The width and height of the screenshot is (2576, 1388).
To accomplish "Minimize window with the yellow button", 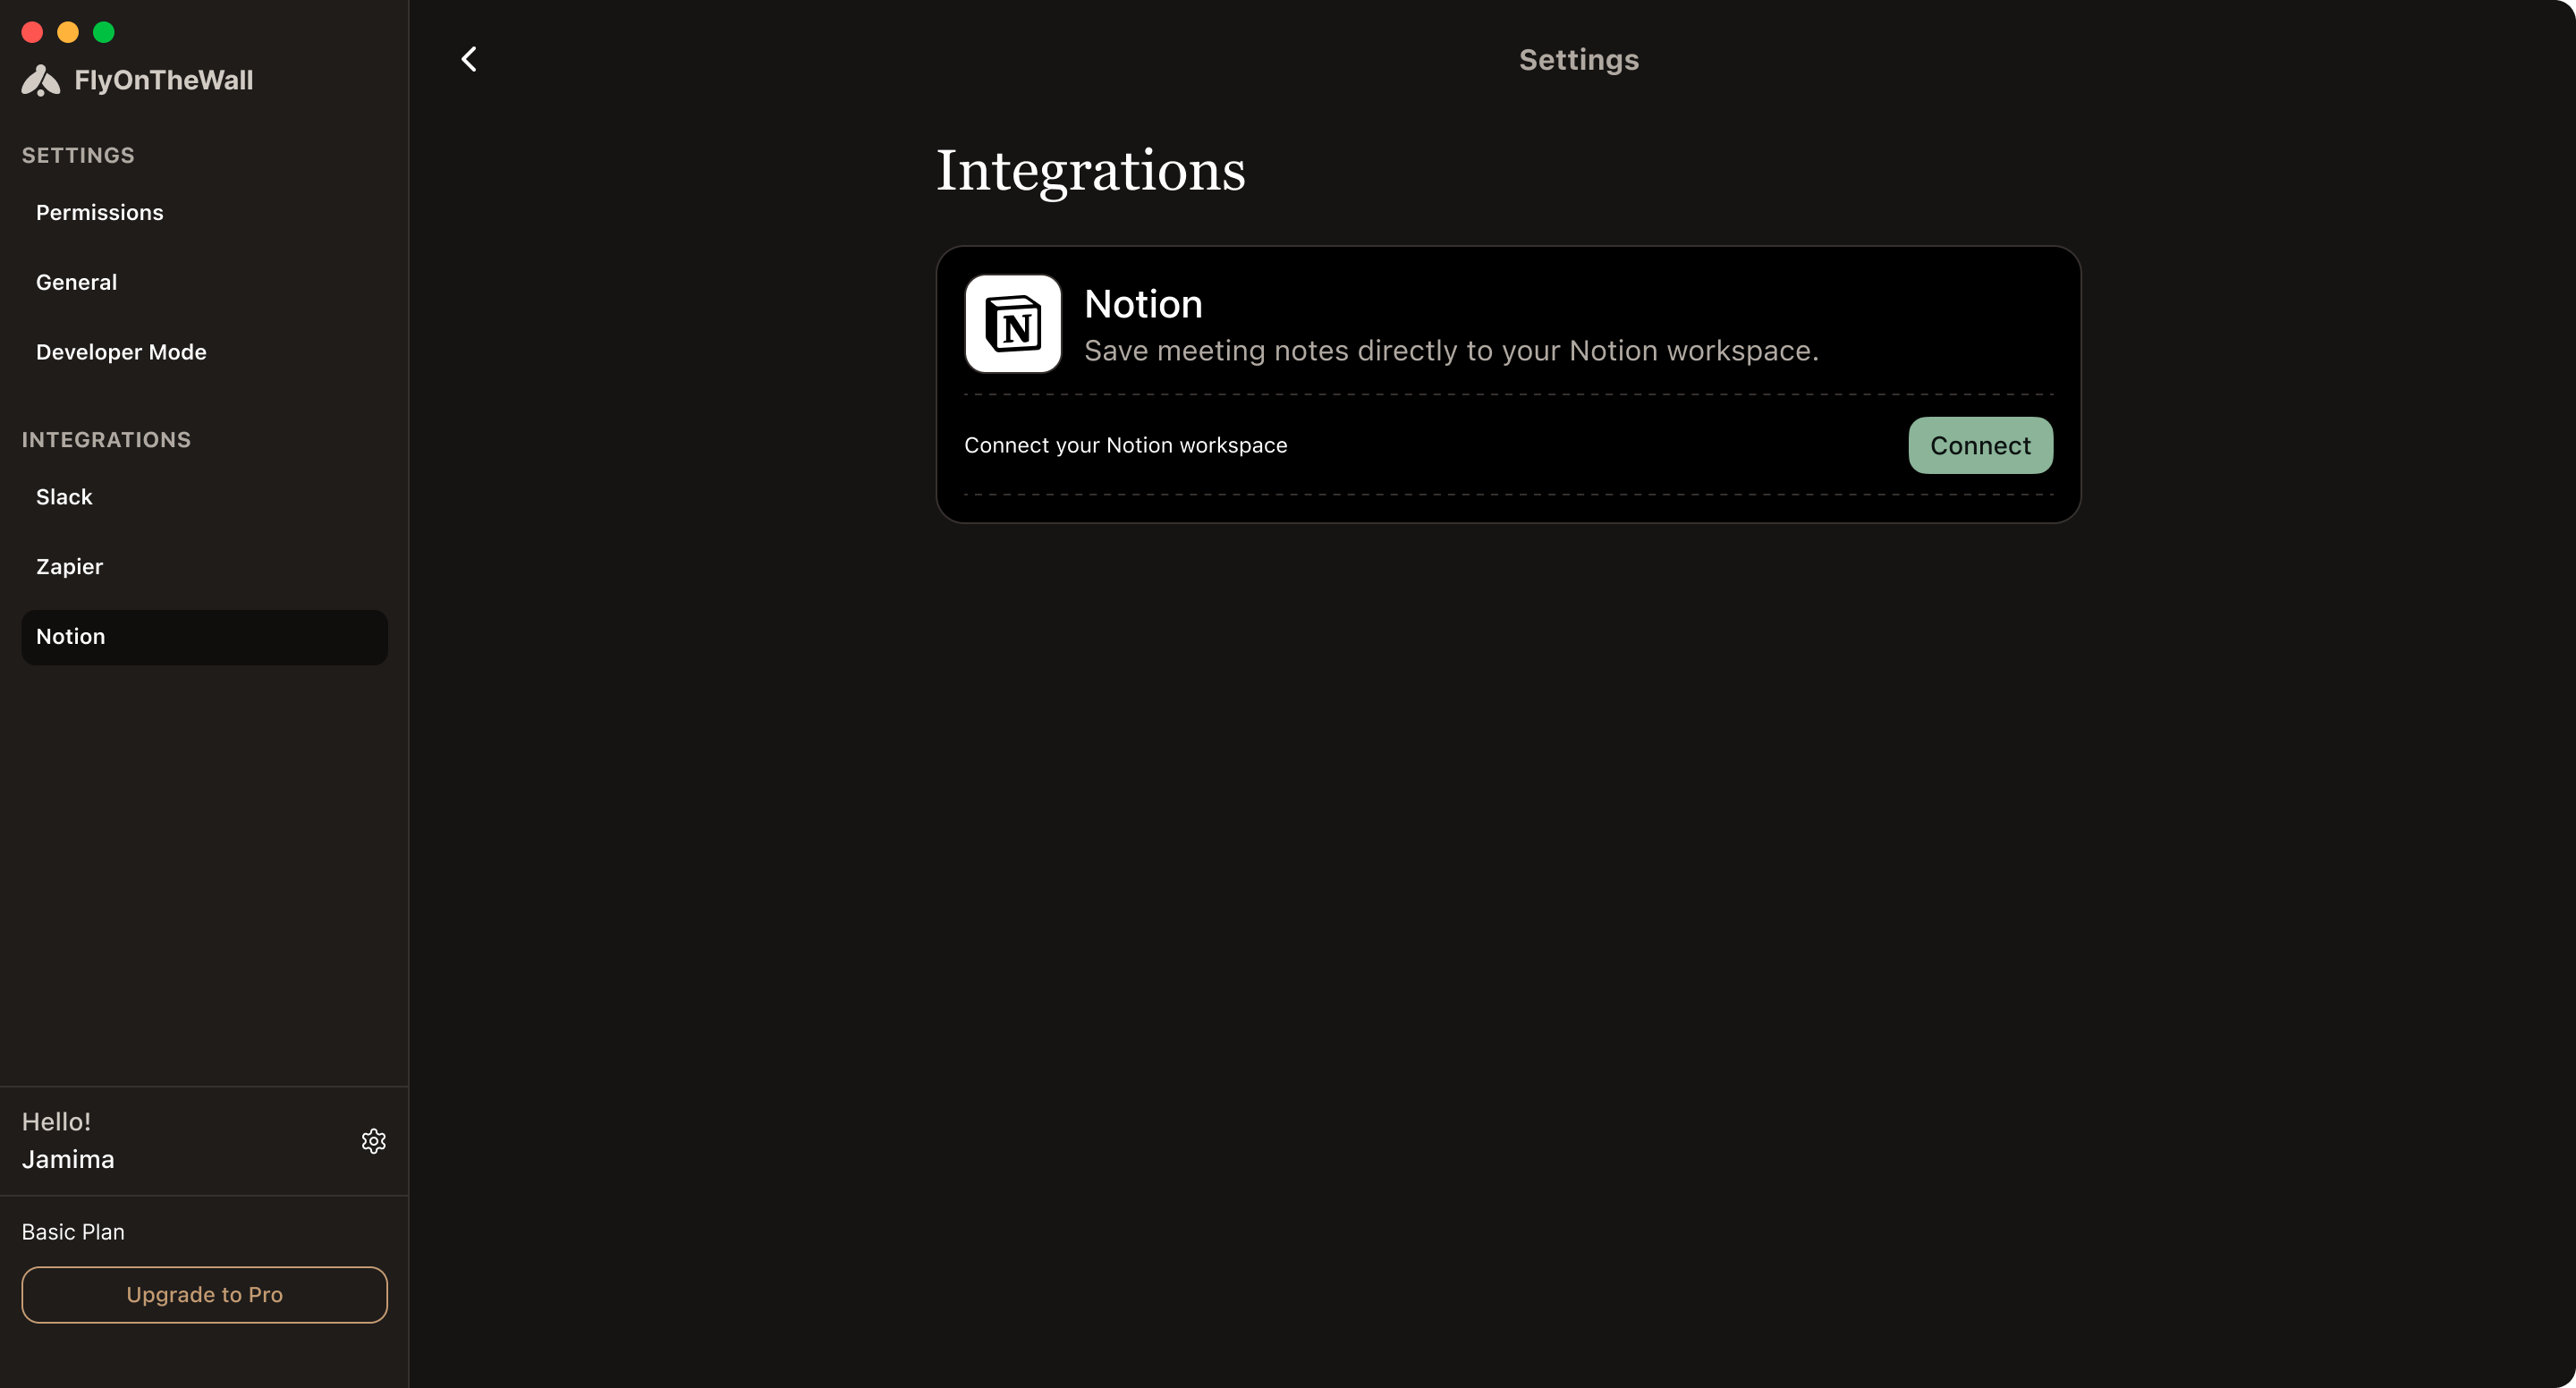I will pyautogui.click(x=68, y=32).
